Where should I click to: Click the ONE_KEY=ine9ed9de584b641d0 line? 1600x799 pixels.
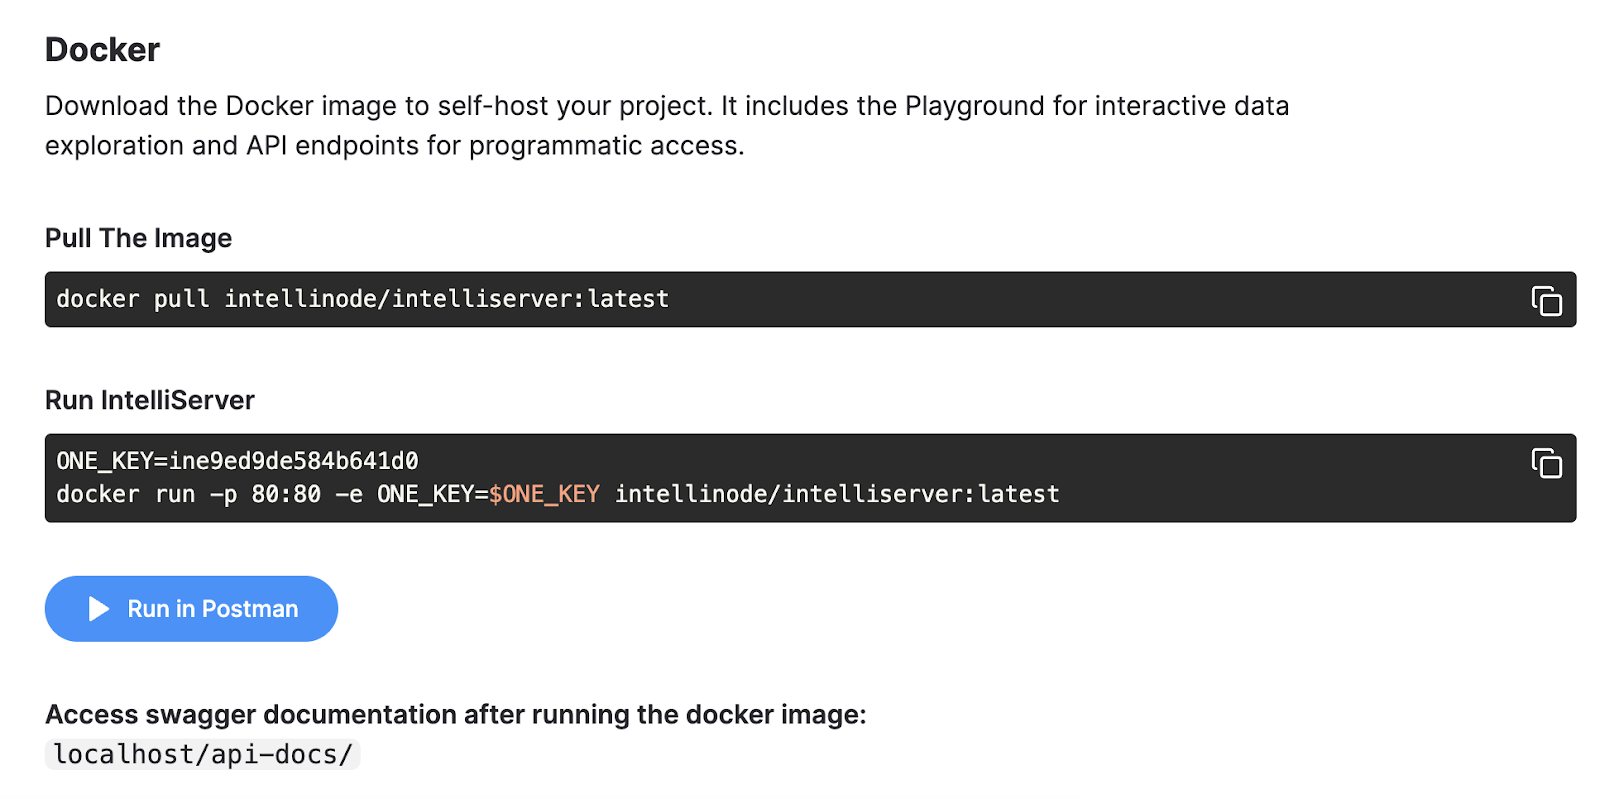tap(237, 461)
